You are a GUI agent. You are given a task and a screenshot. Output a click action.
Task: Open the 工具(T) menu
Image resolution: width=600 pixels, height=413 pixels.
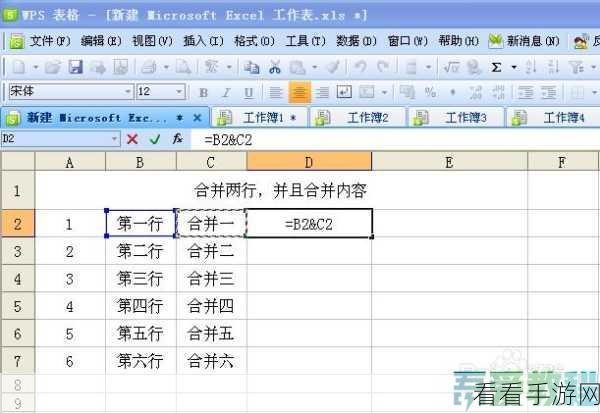tap(305, 41)
